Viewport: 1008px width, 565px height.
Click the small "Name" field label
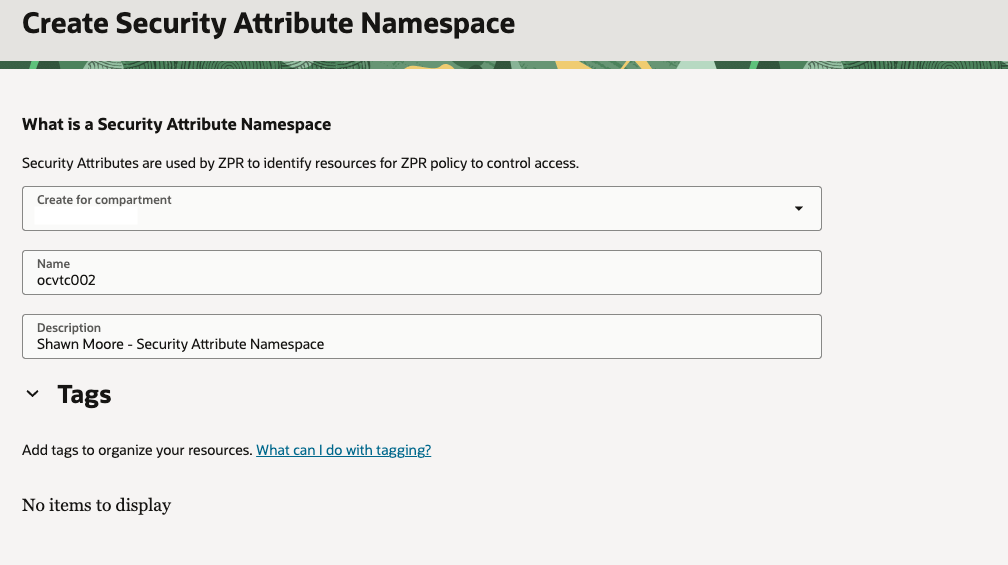click(53, 264)
